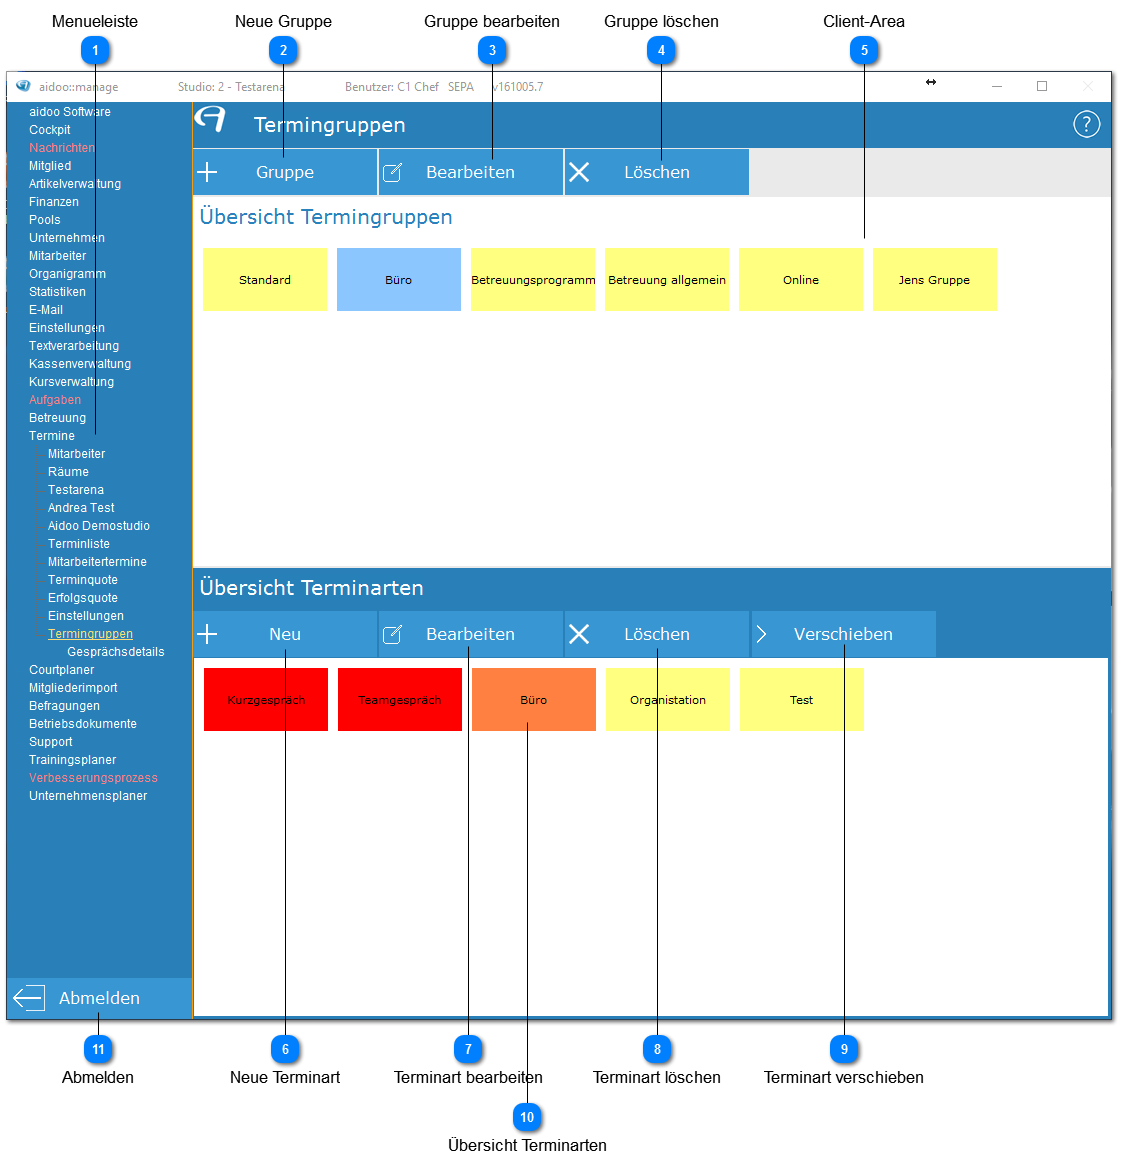The height and width of the screenshot is (1171, 1121).
Task: Open Gesprächsdetails submenu entry
Action: click(x=116, y=652)
